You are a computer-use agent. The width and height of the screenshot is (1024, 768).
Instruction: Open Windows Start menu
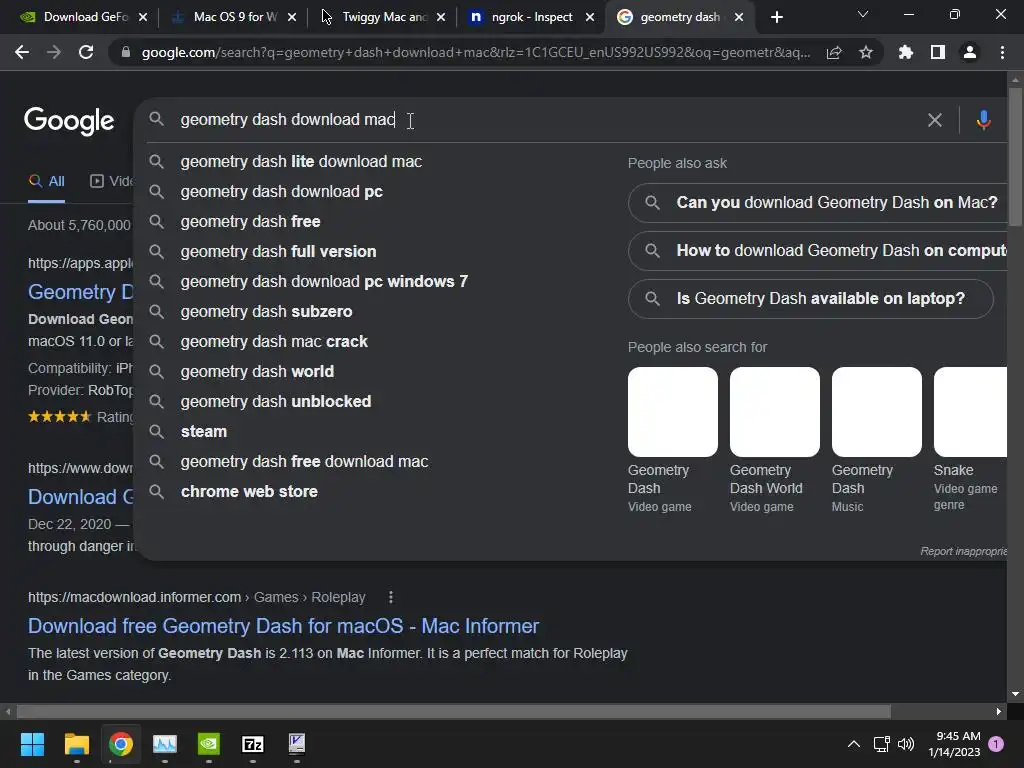(32, 744)
